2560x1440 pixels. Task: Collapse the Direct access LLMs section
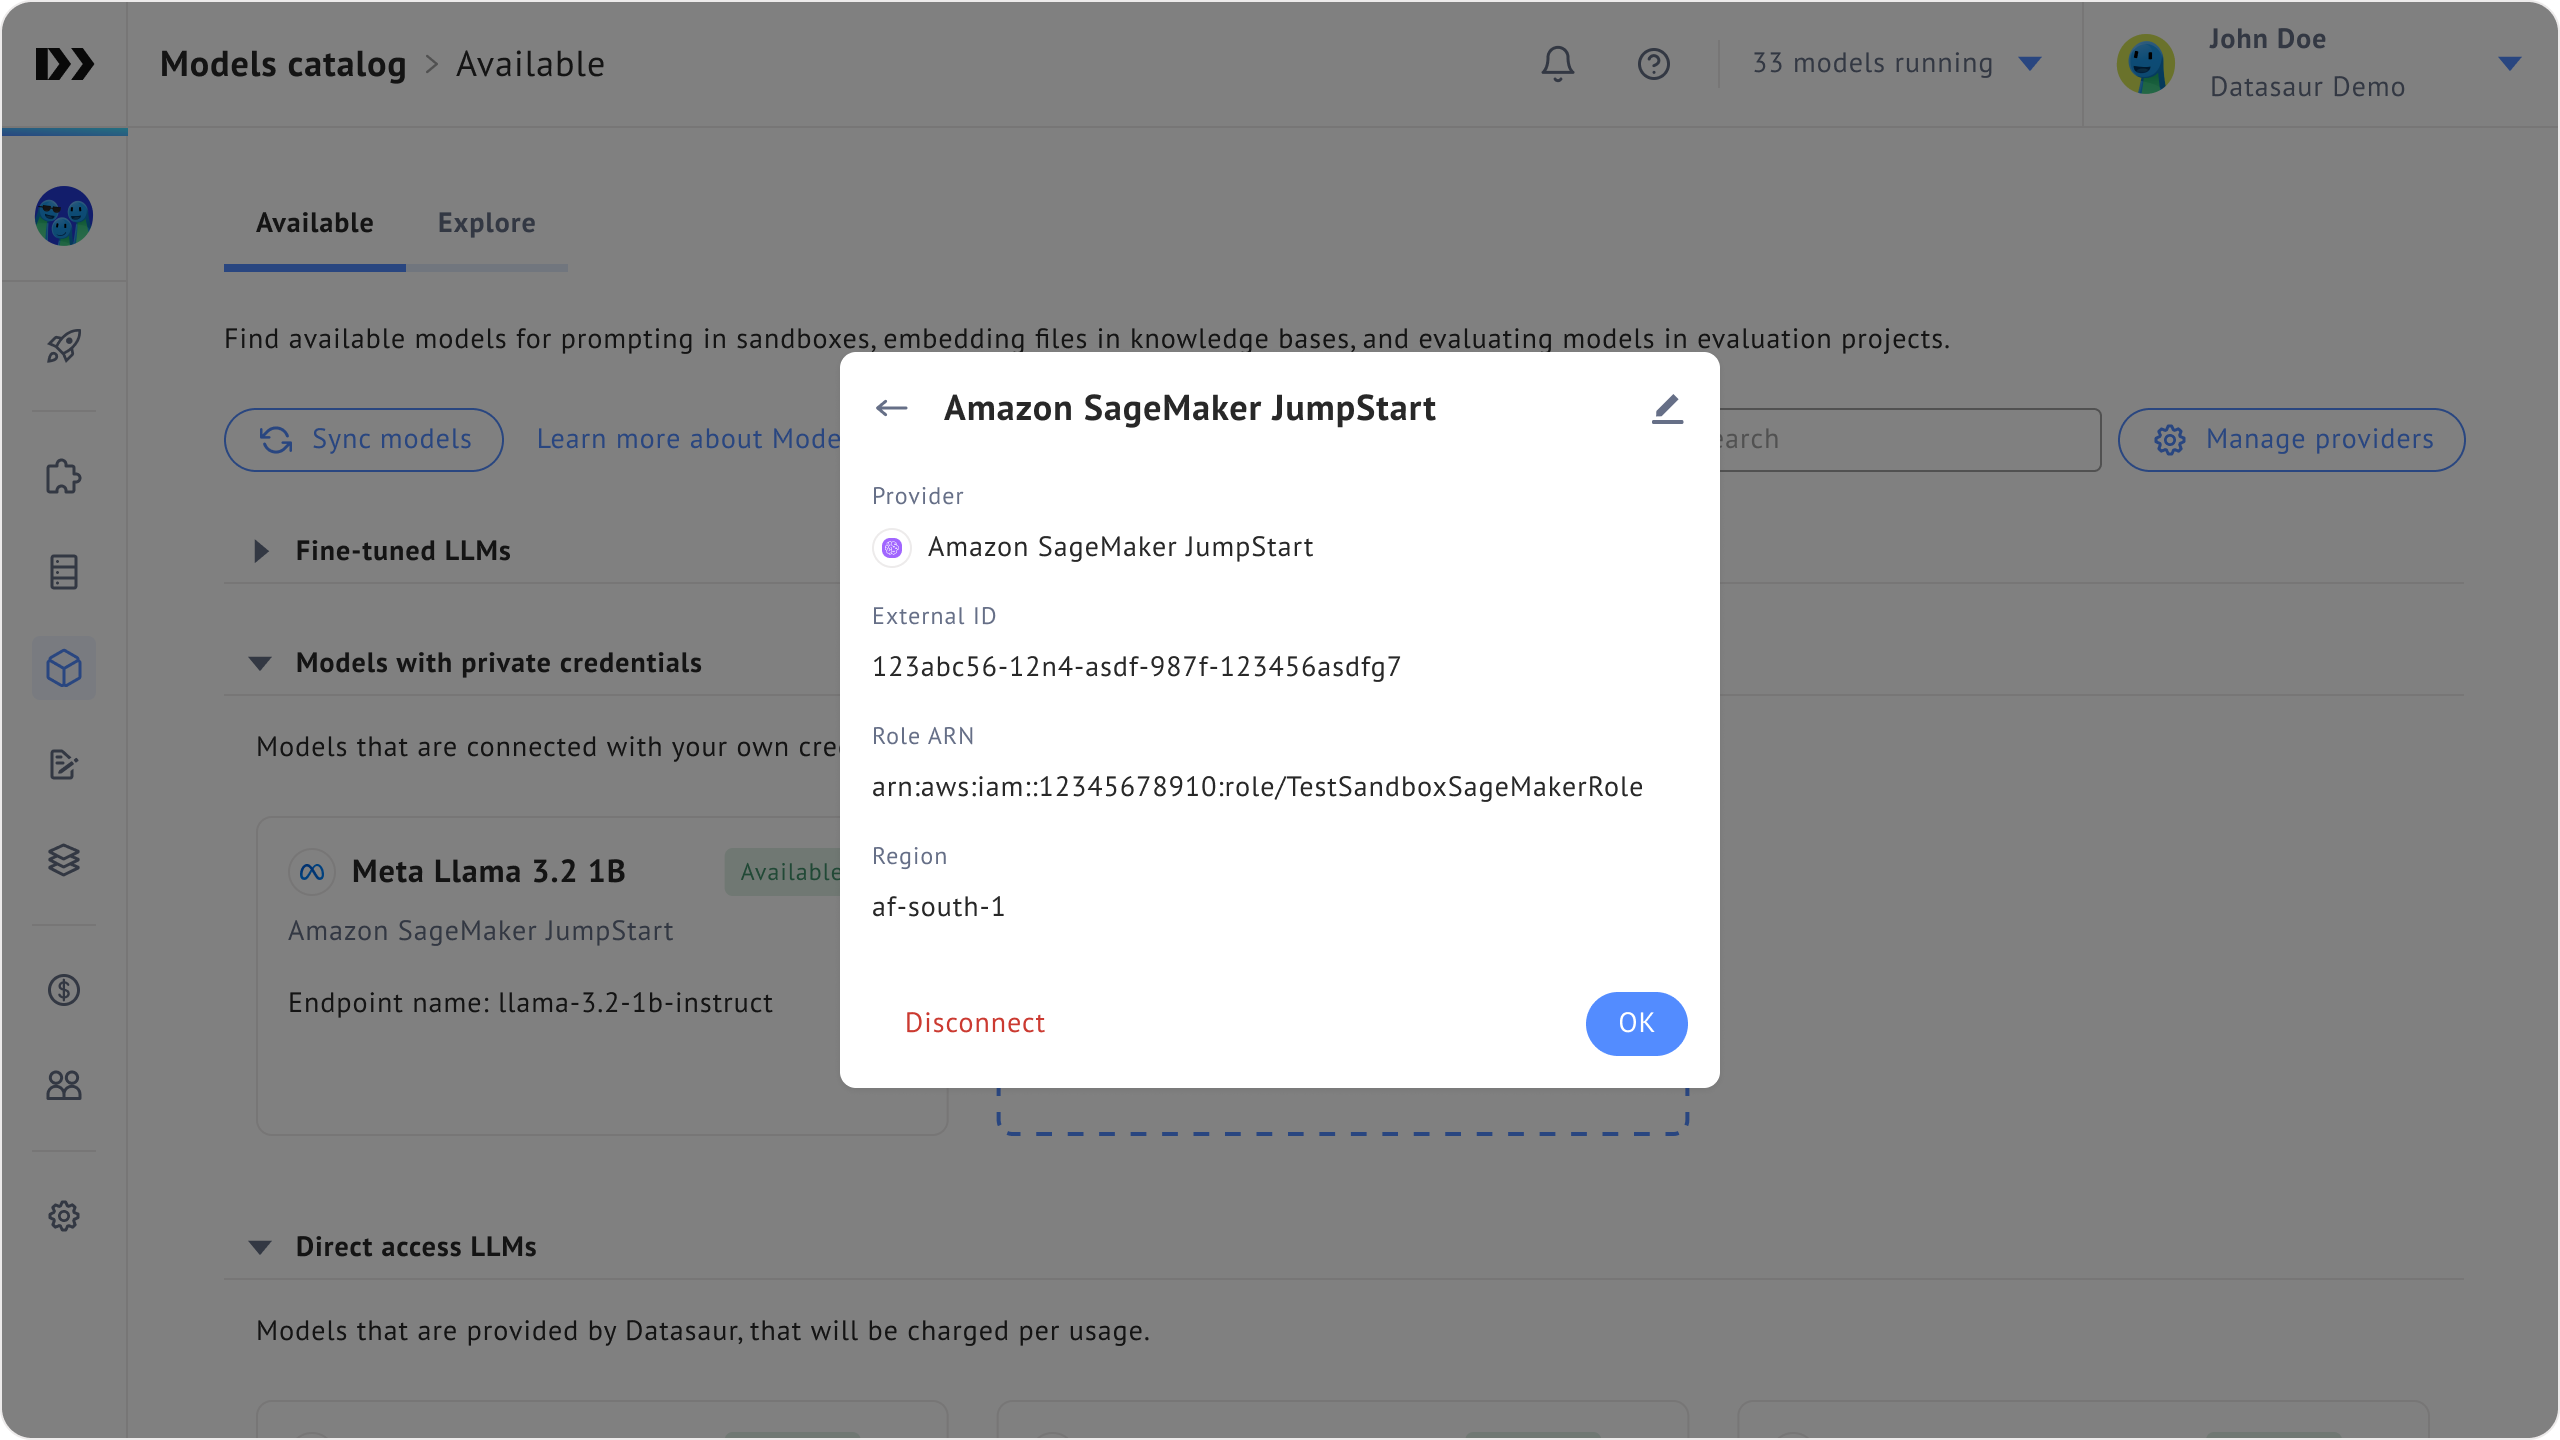[x=260, y=1247]
